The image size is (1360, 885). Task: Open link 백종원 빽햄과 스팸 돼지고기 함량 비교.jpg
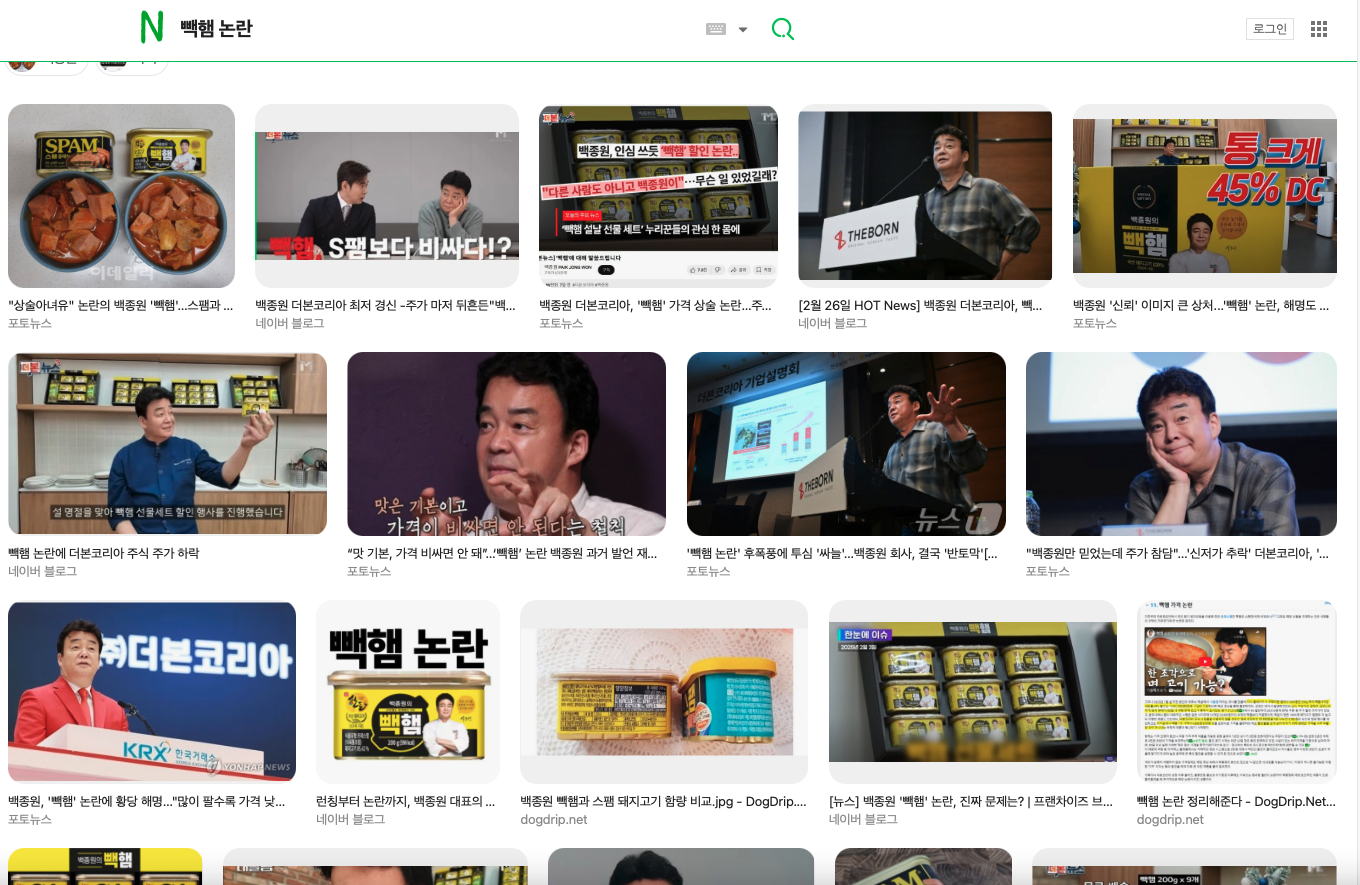[663, 801]
